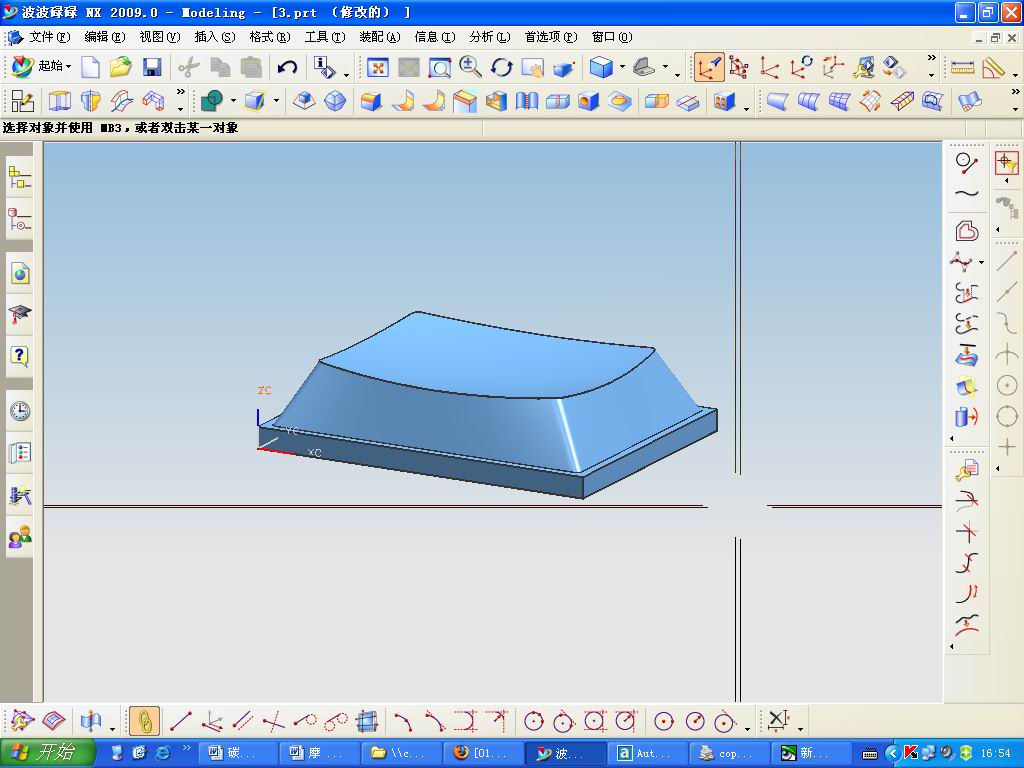Select the Arc tool in curve toolbar
1024x768 pixels.
(403, 722)
